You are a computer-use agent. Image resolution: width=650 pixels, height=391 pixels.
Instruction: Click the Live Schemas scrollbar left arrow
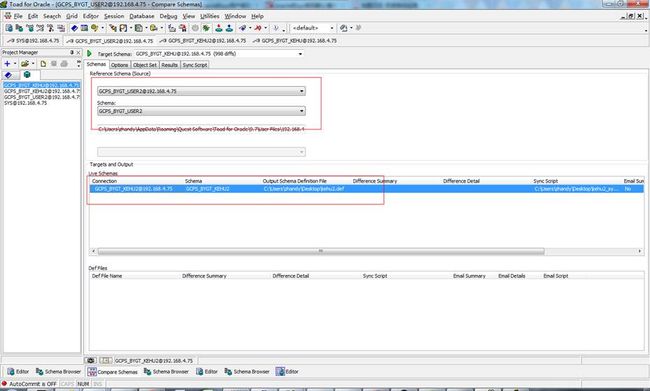pyautogui.click(x=94, y=251)
